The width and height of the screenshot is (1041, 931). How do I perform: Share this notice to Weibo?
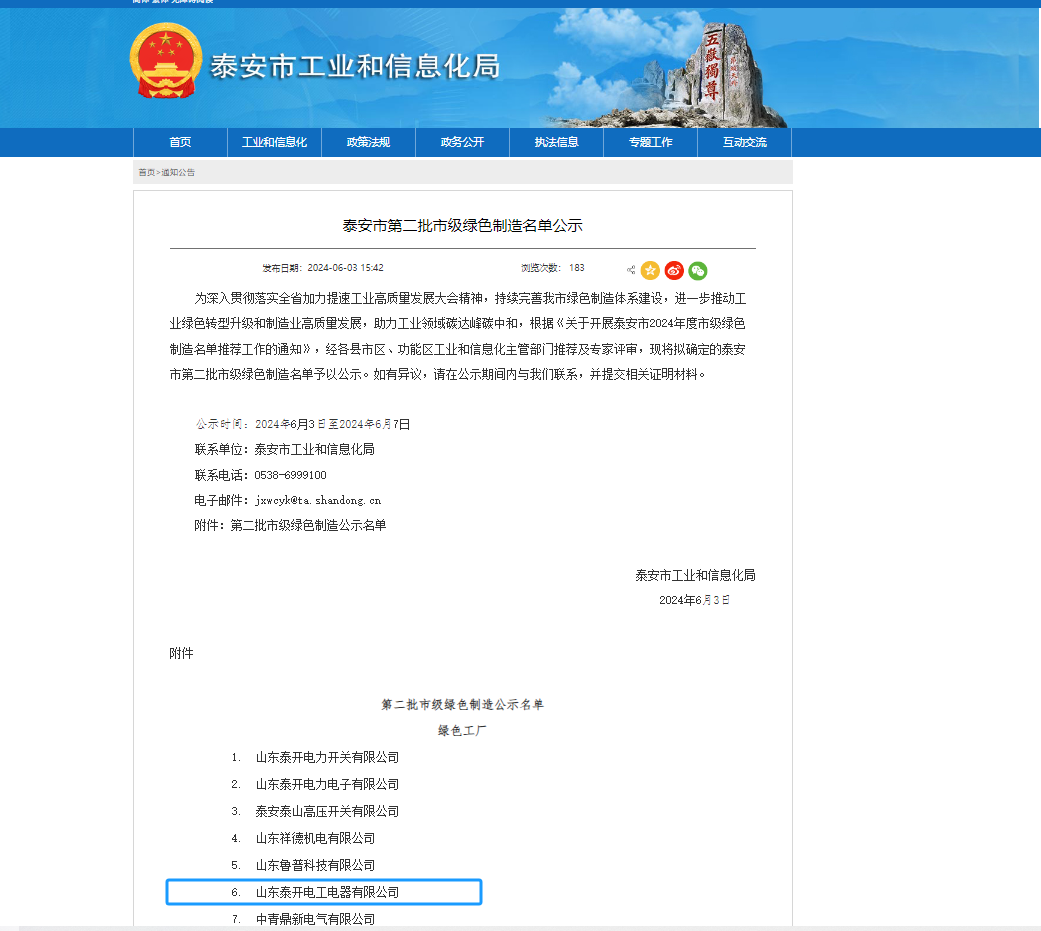point(674,270)
